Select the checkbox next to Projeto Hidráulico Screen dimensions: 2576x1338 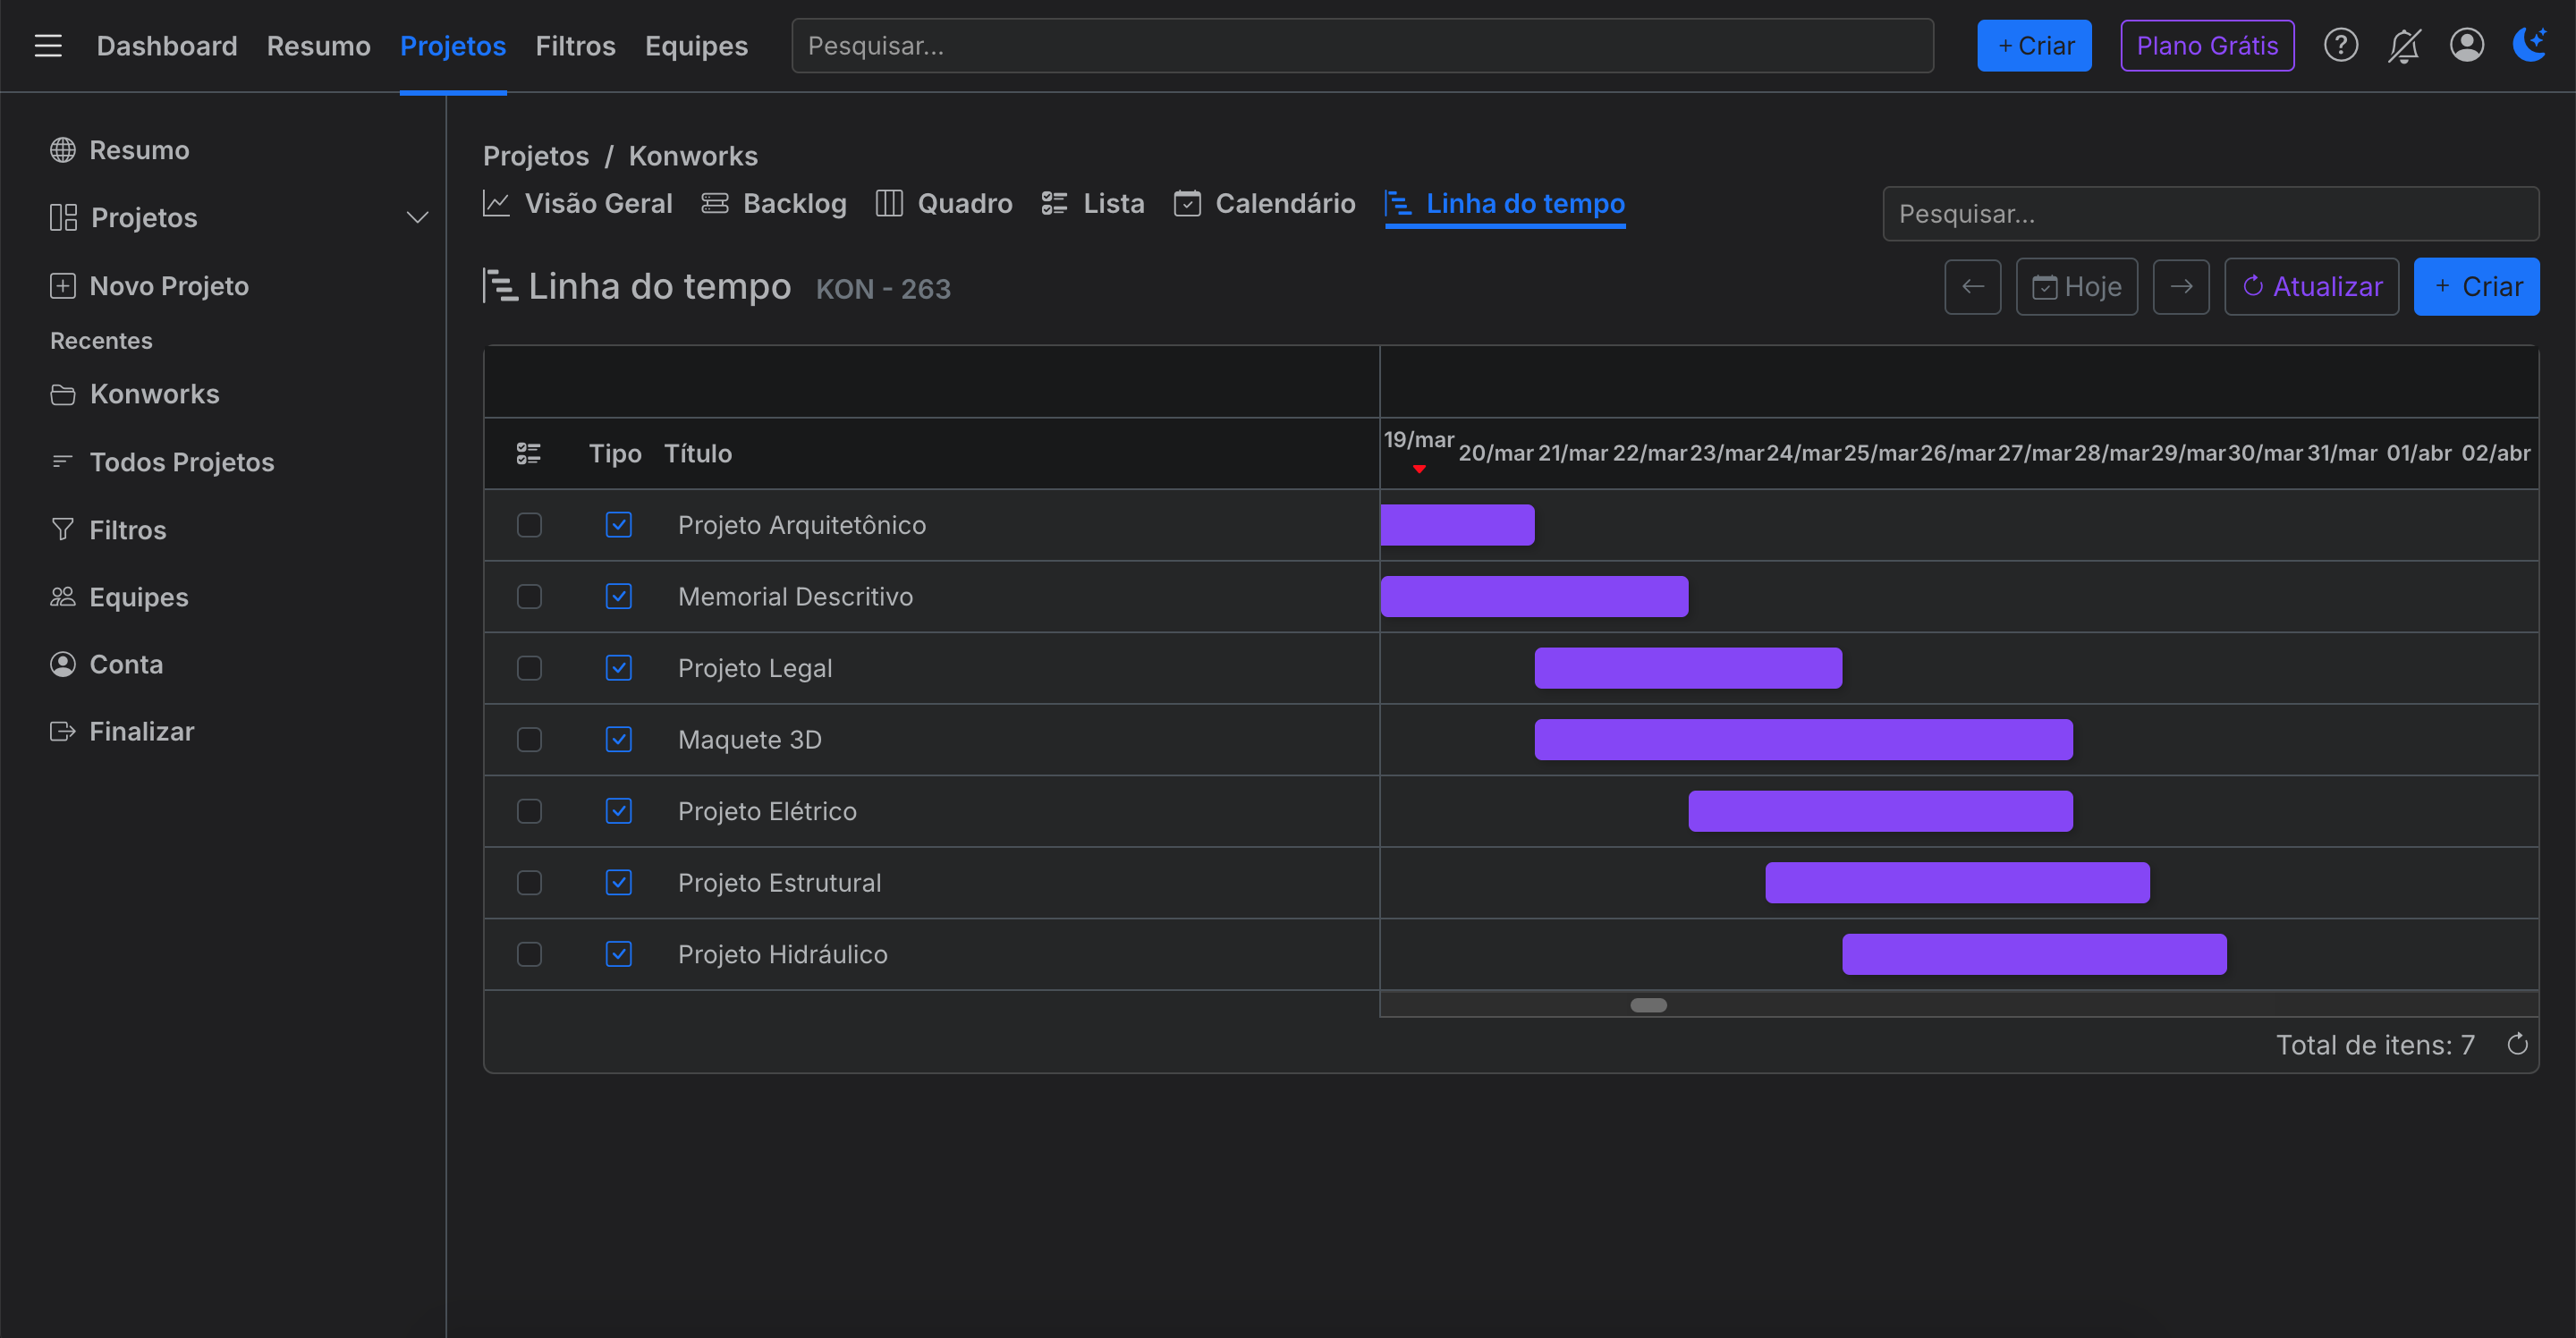529,954
